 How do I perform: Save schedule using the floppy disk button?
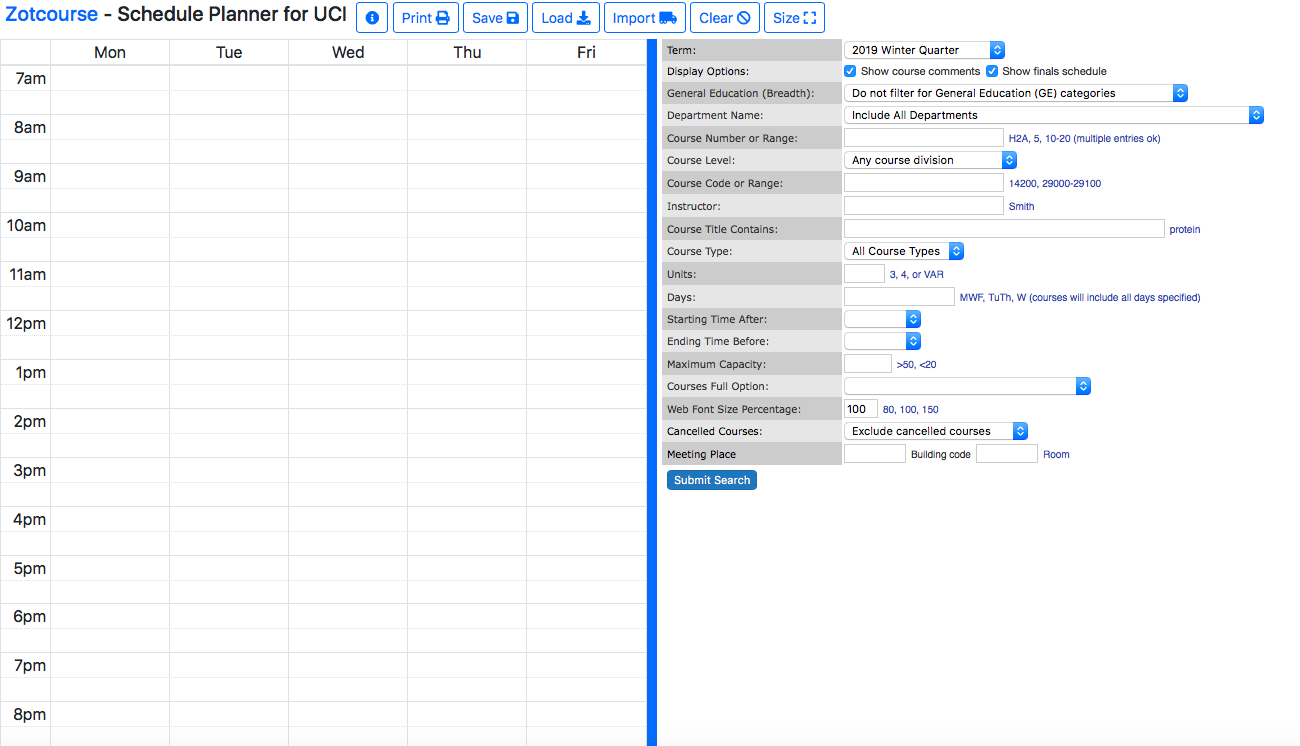click(495, 18)
